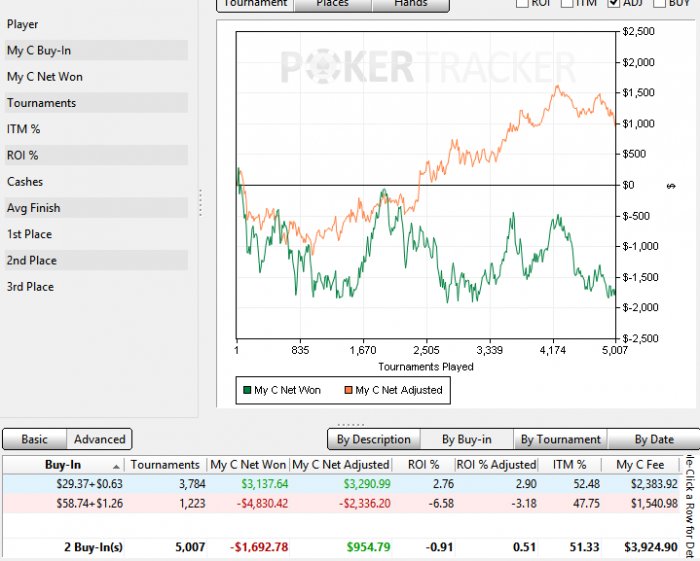Select ROI % in the stat list

96,156
